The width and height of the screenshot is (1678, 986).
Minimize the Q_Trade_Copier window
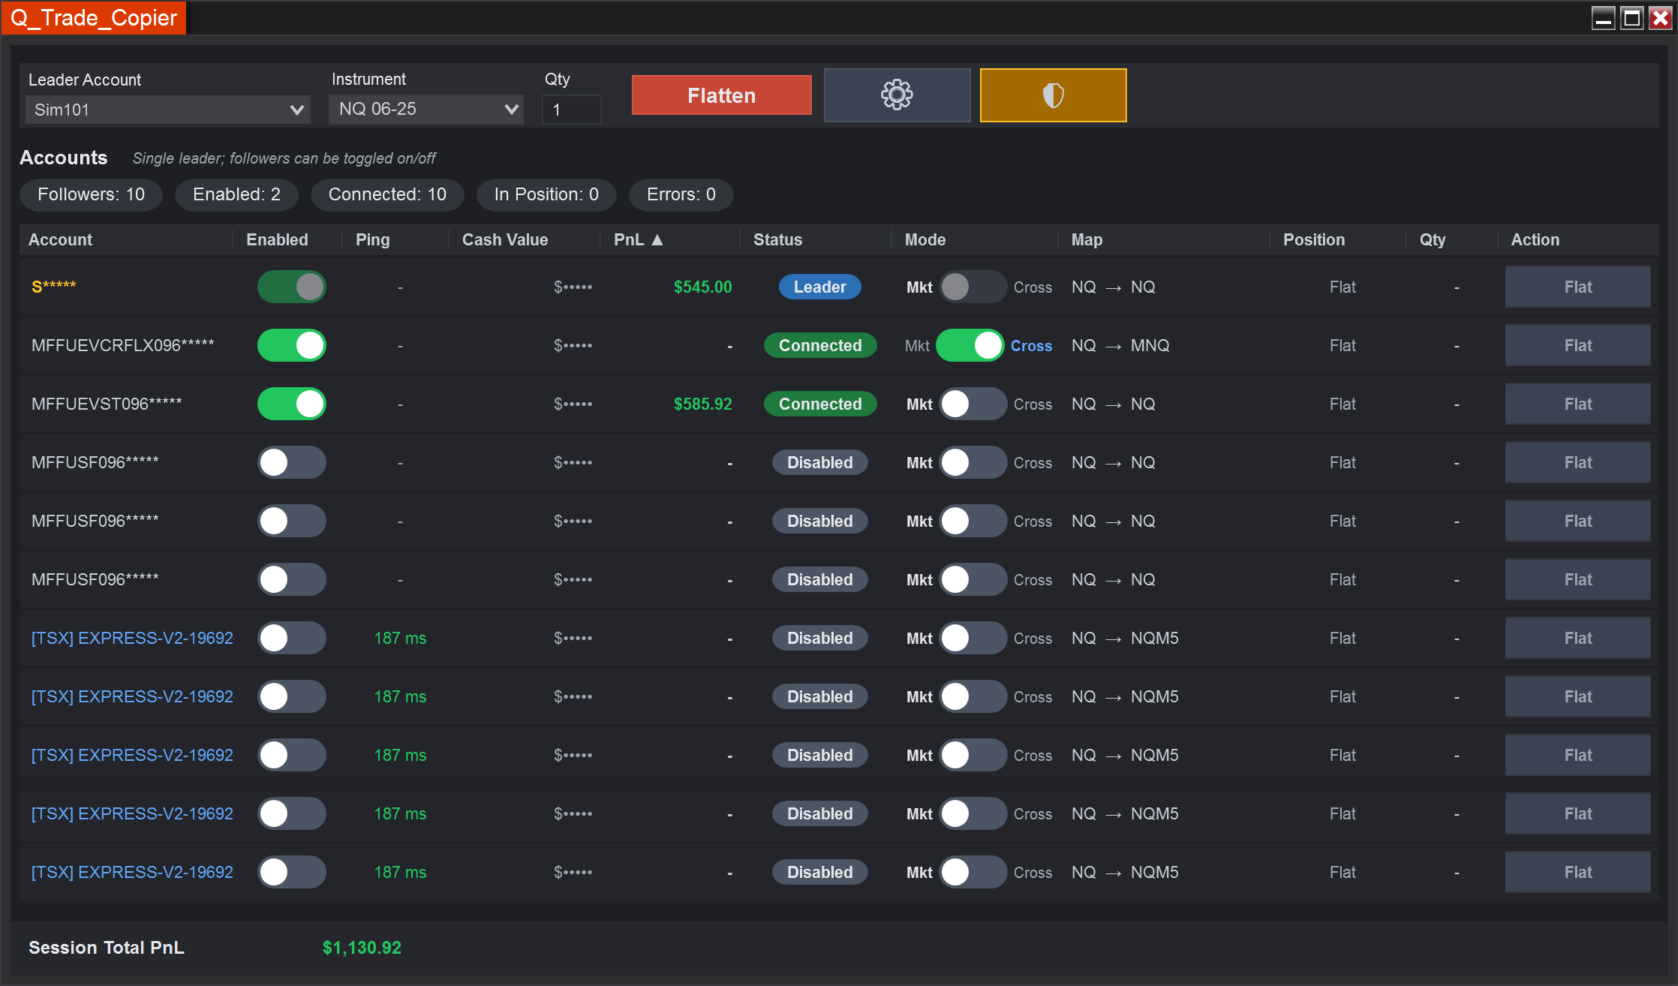pyautogui.click(x=1603, y=18)
